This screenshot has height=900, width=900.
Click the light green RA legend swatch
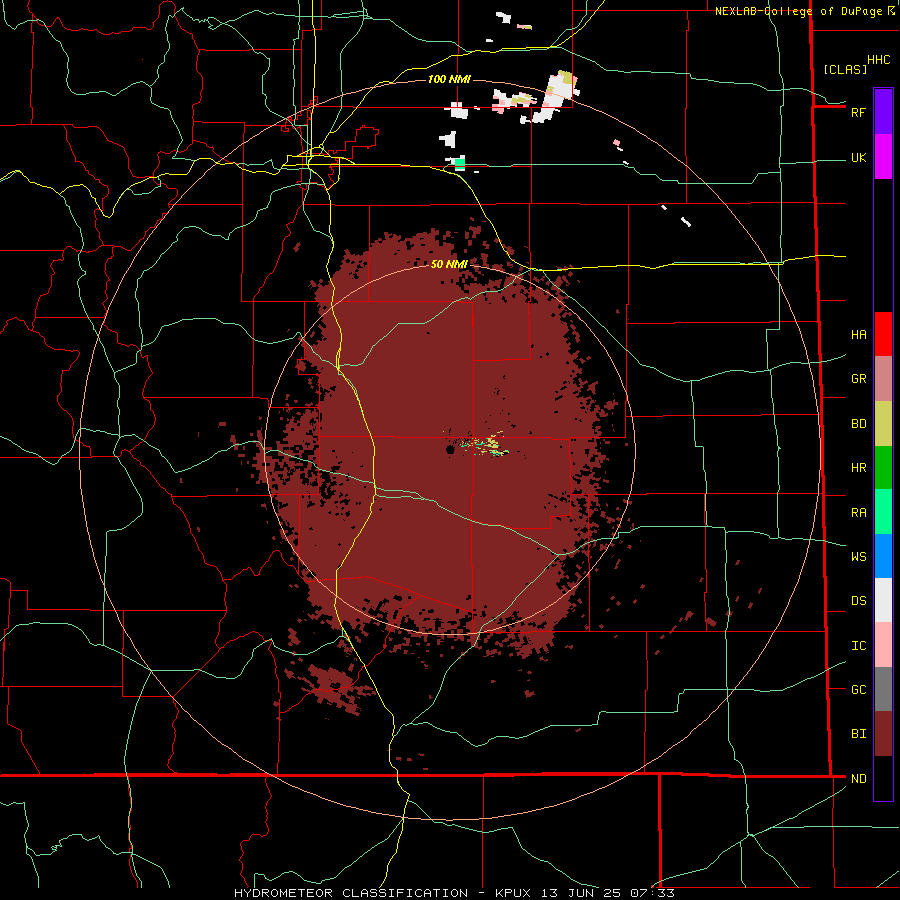click(x=883, y=512)
